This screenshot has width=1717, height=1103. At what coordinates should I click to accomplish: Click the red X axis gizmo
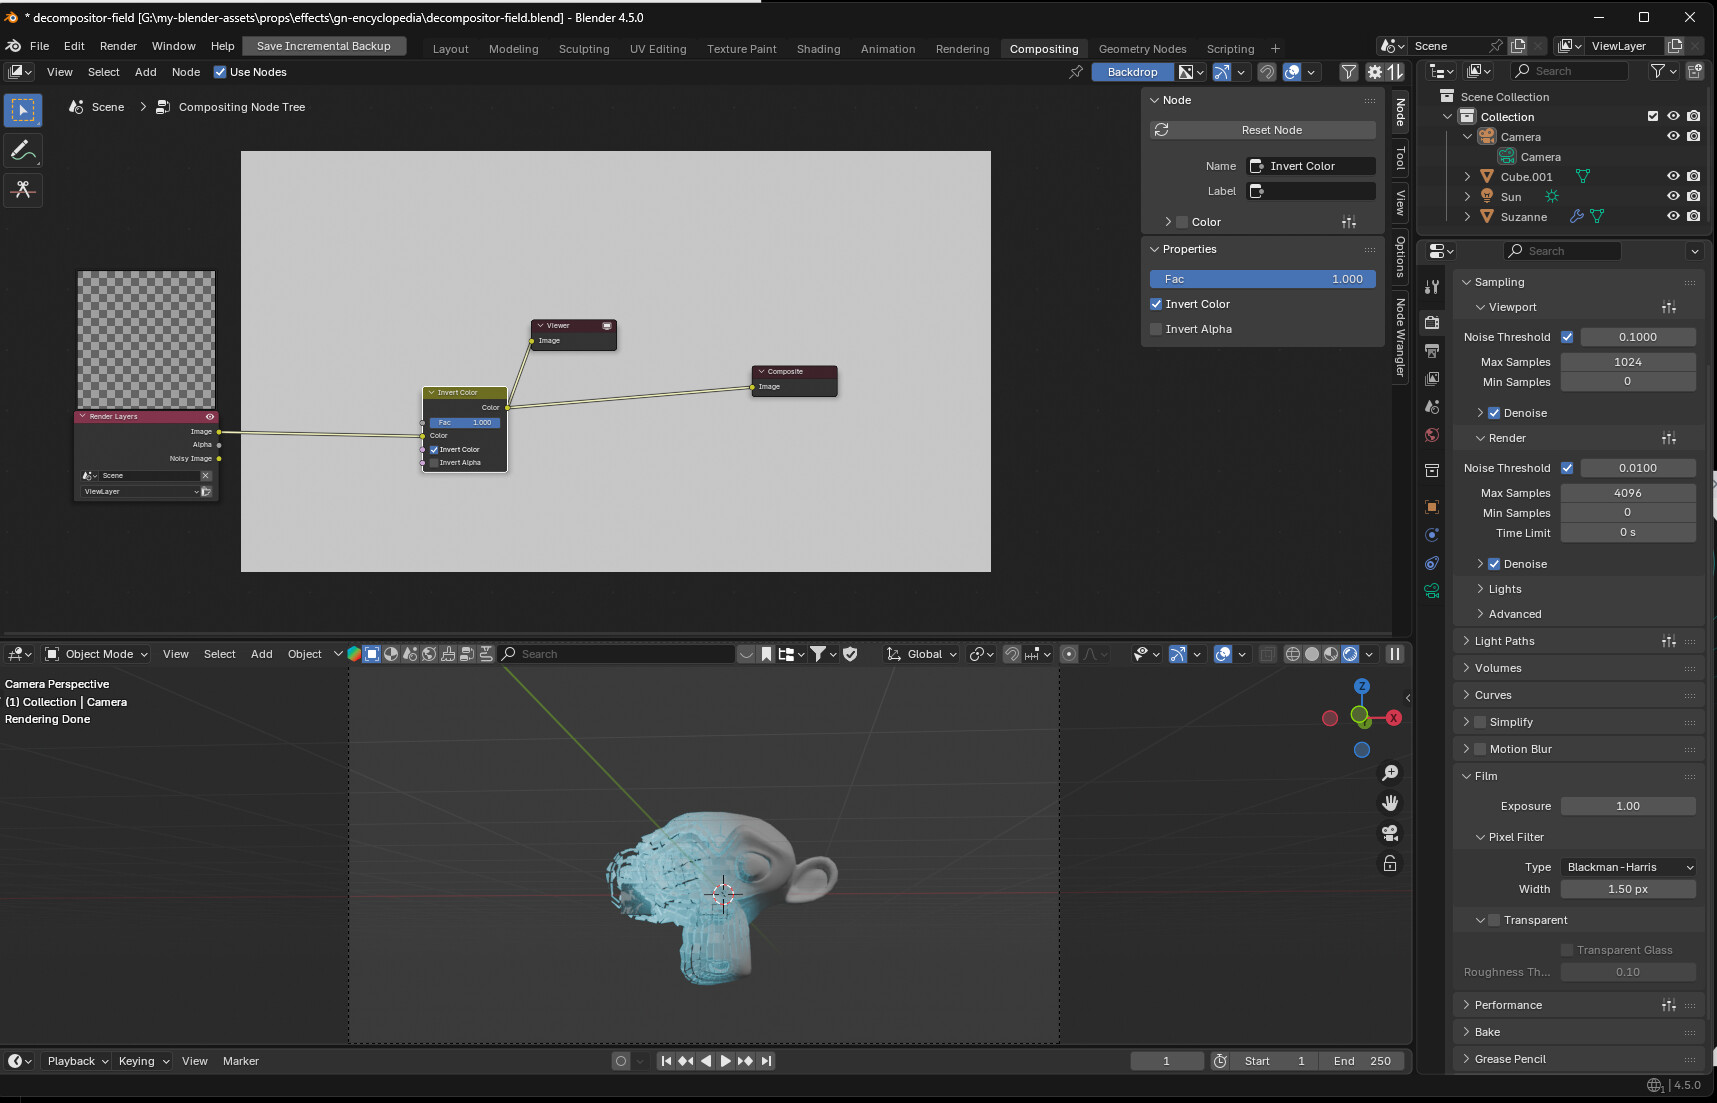[x=1394, y=718]
